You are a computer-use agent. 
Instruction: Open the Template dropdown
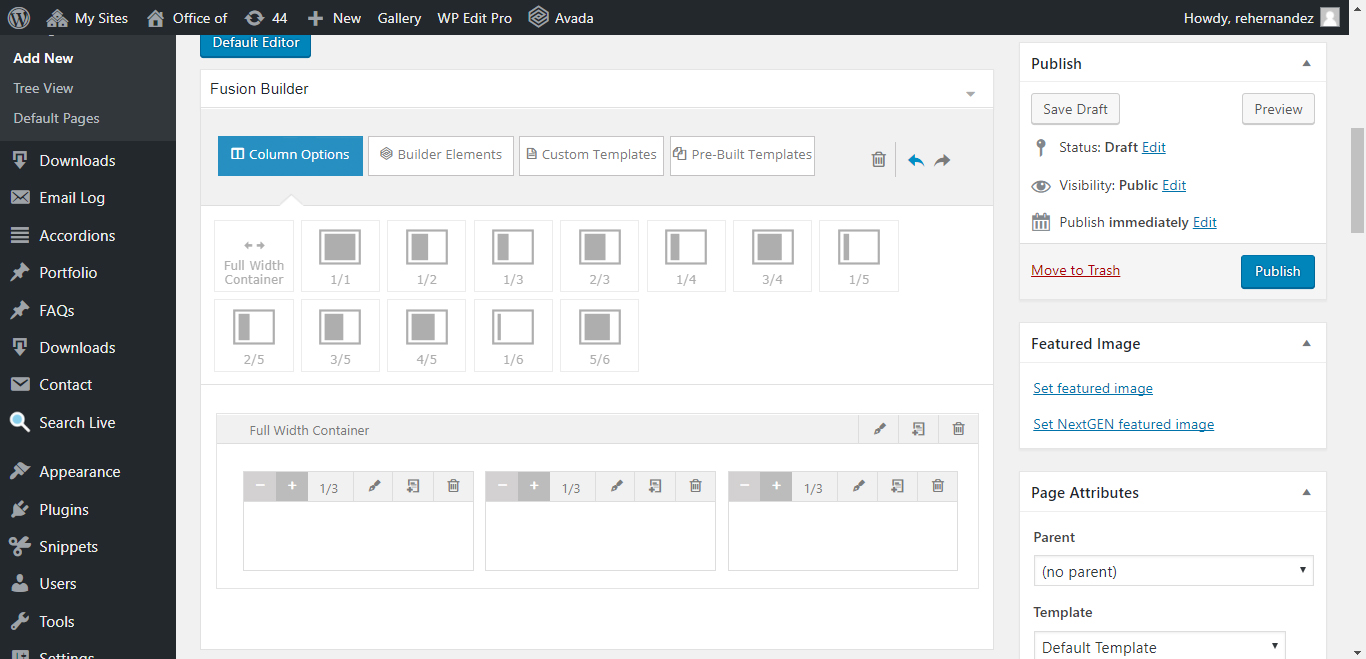point(1159,646)
